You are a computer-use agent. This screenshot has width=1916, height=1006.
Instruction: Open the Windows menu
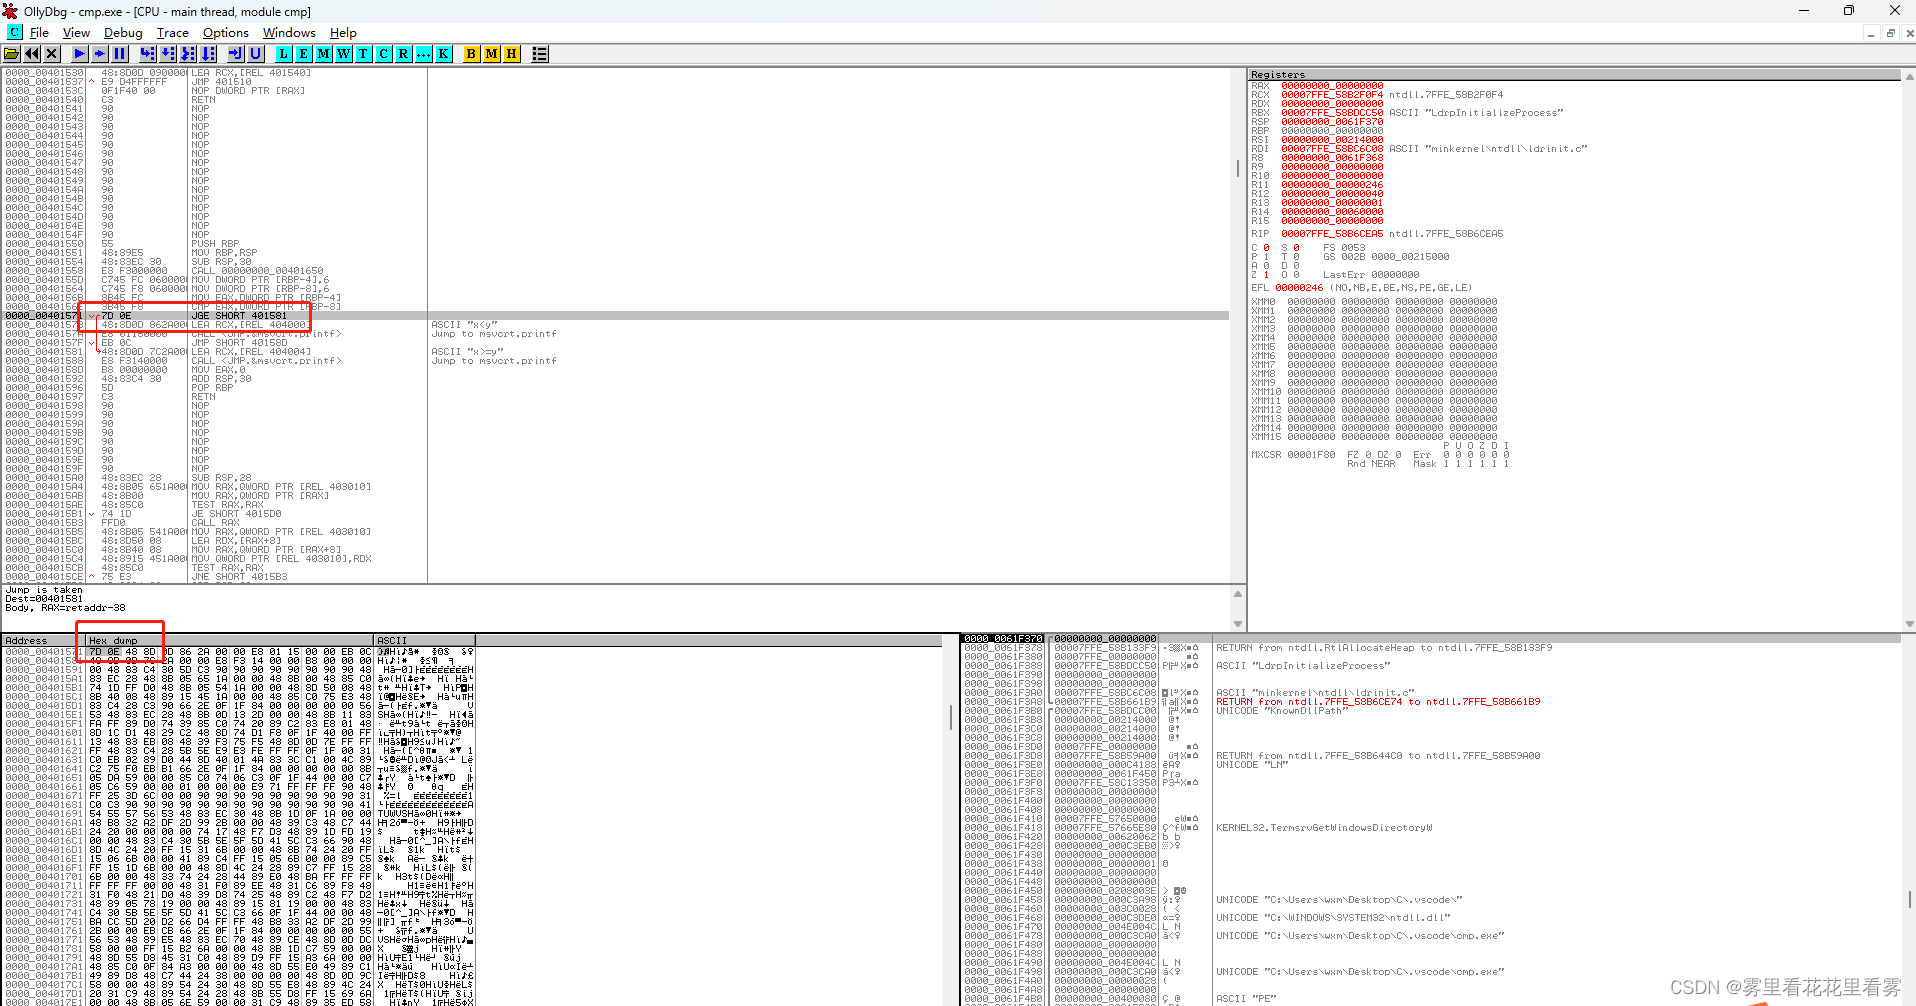[x=289, y=33]
